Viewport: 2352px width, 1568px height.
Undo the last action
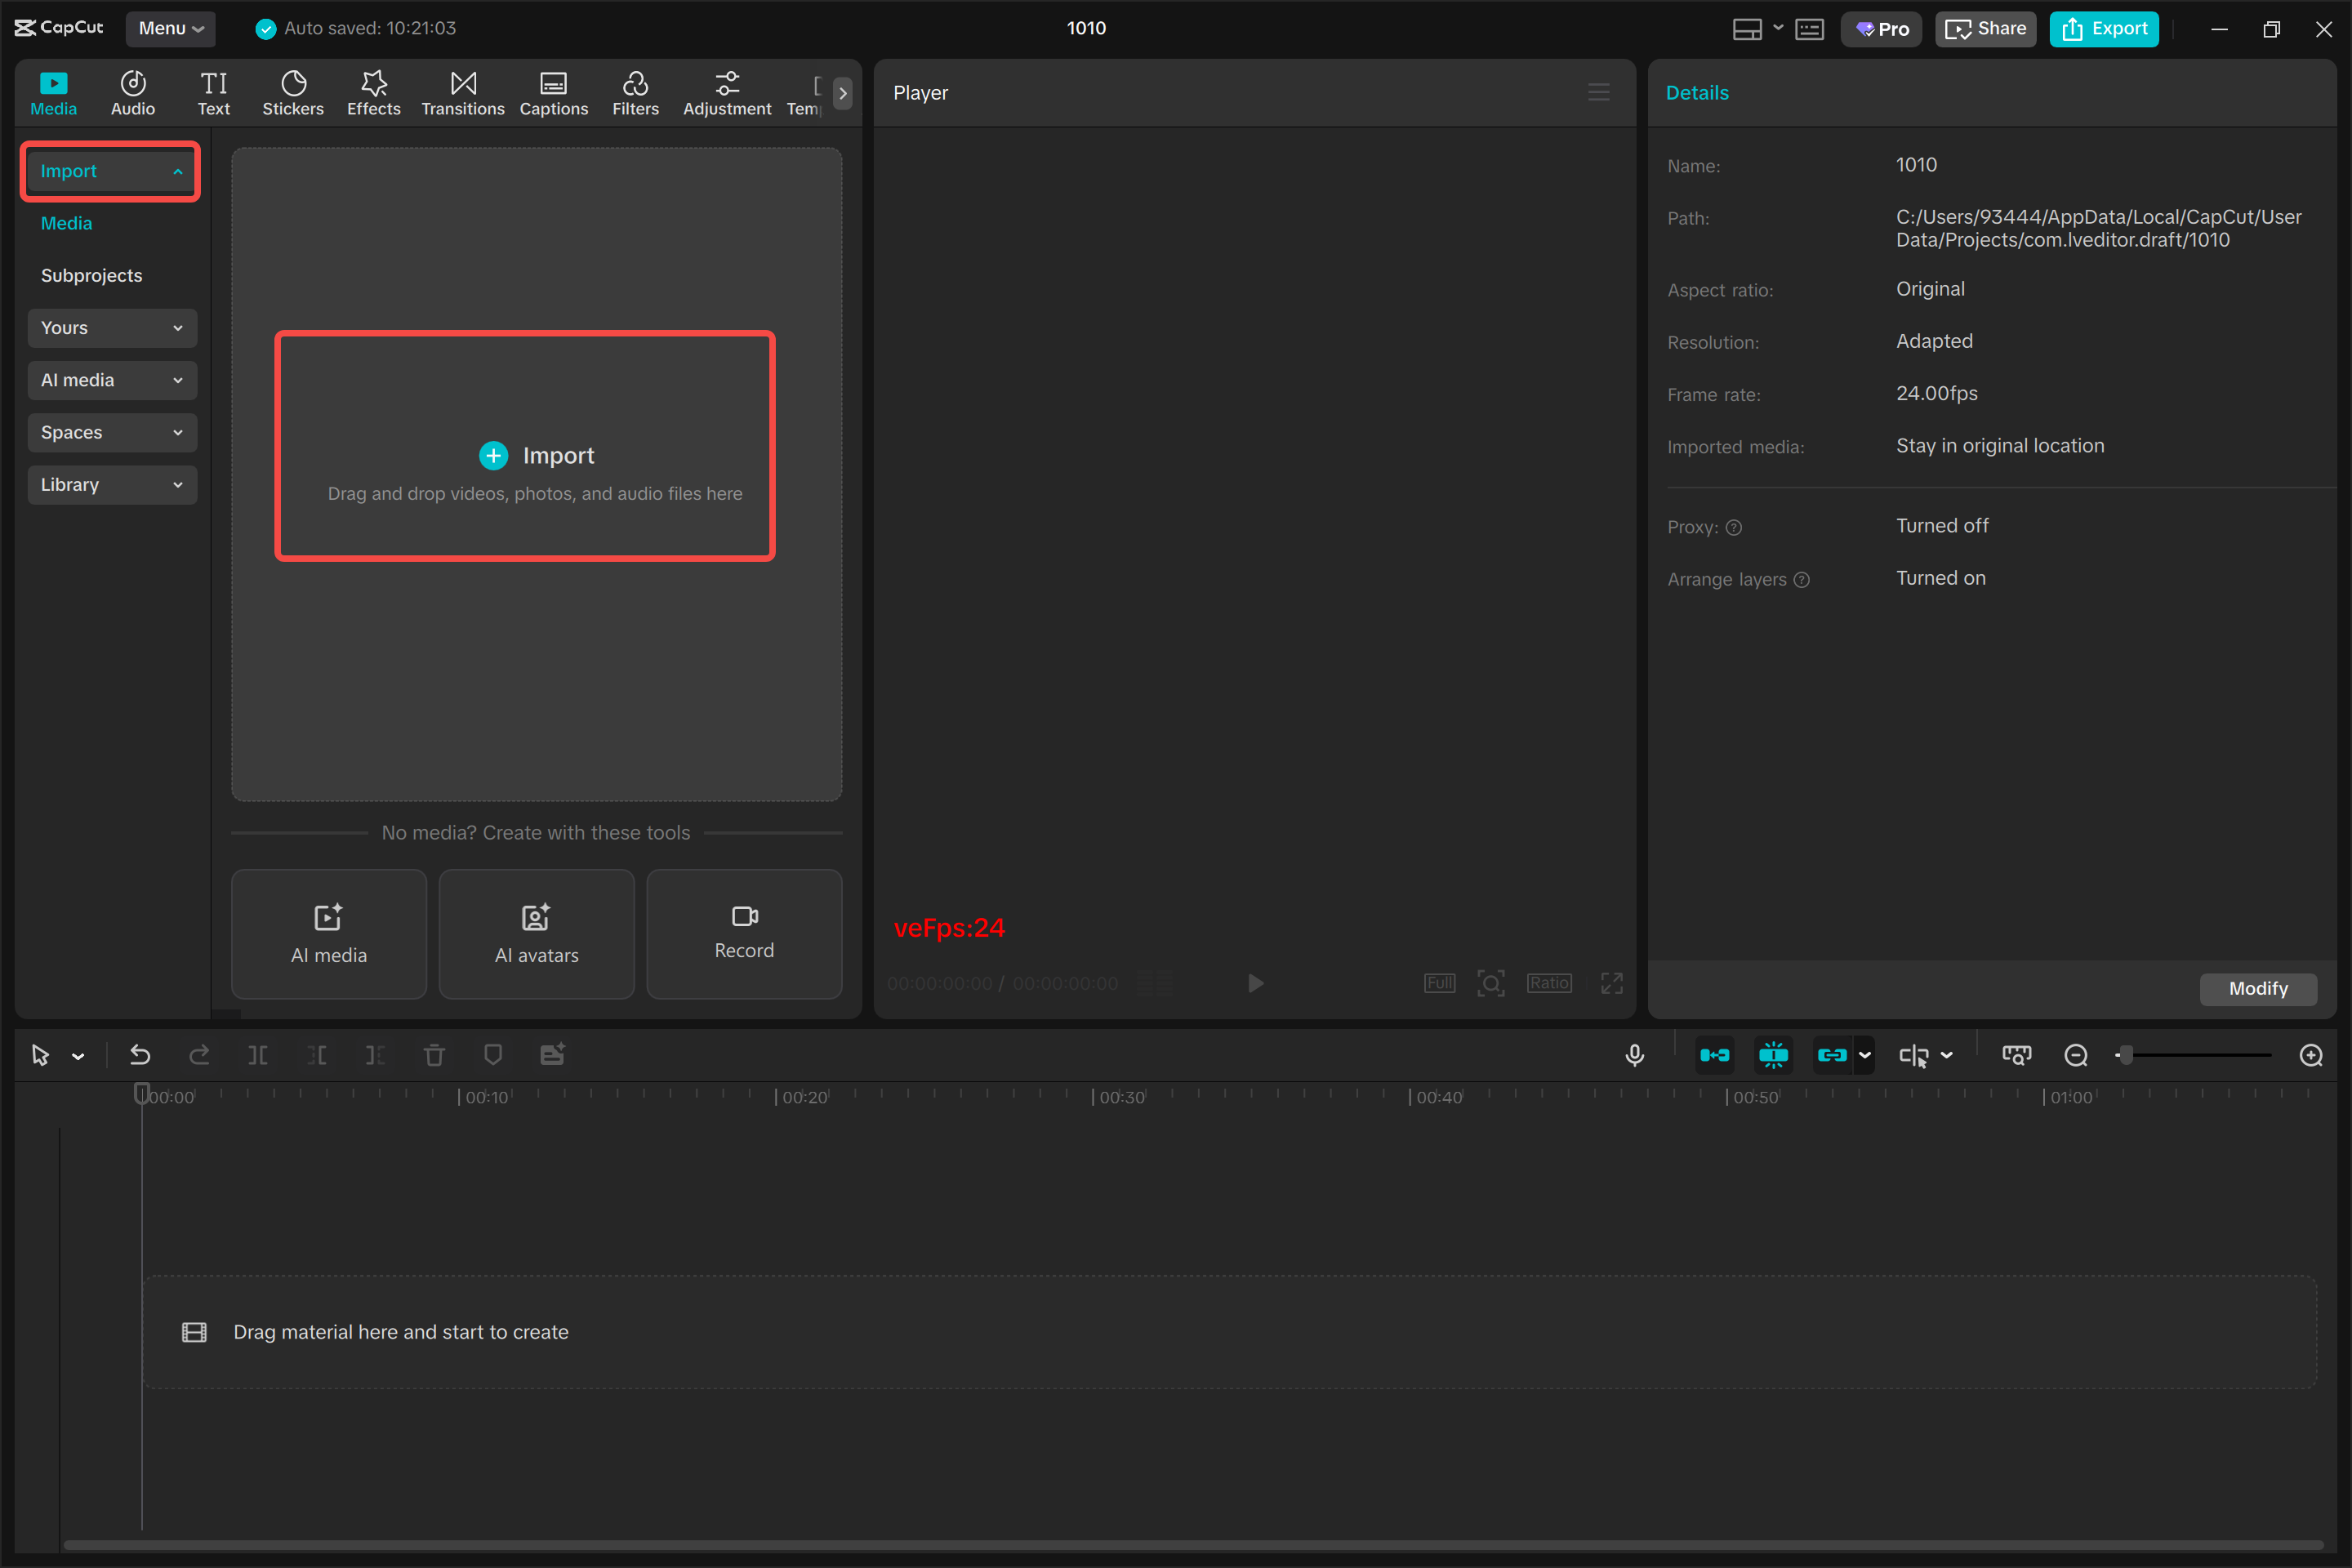click(140, 1055)
